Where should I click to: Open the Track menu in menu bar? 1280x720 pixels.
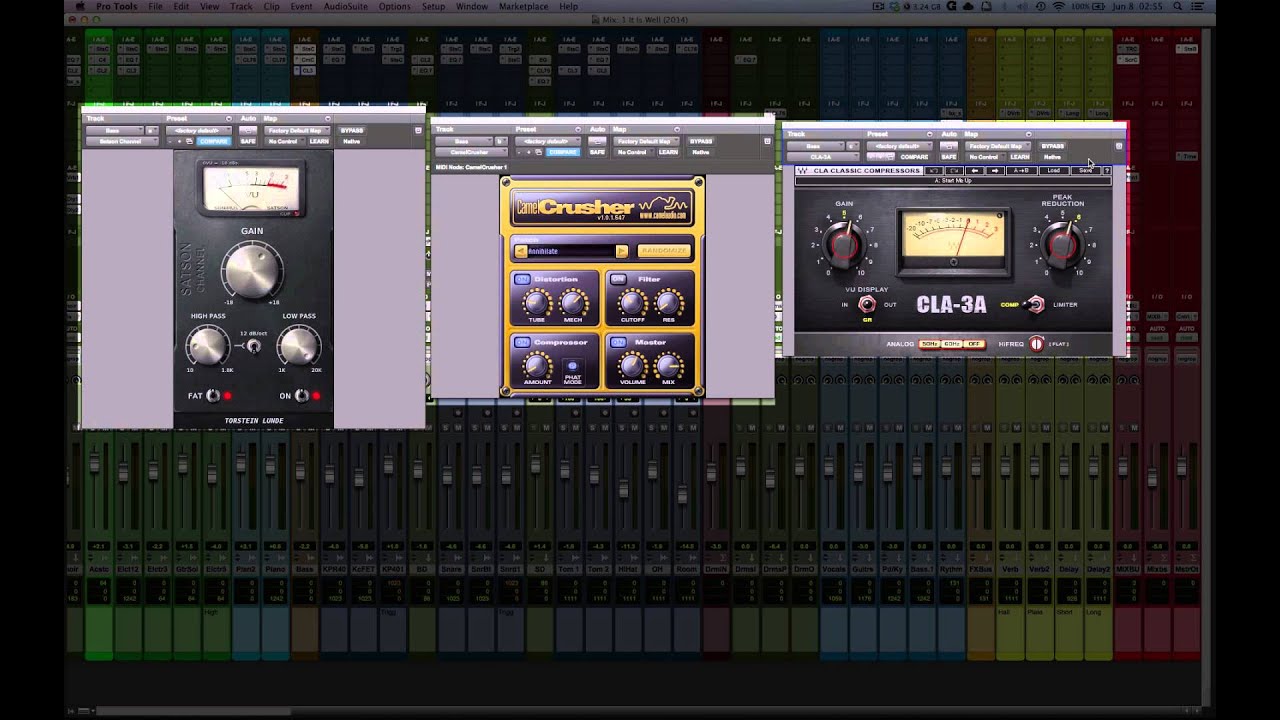point(241,6)
